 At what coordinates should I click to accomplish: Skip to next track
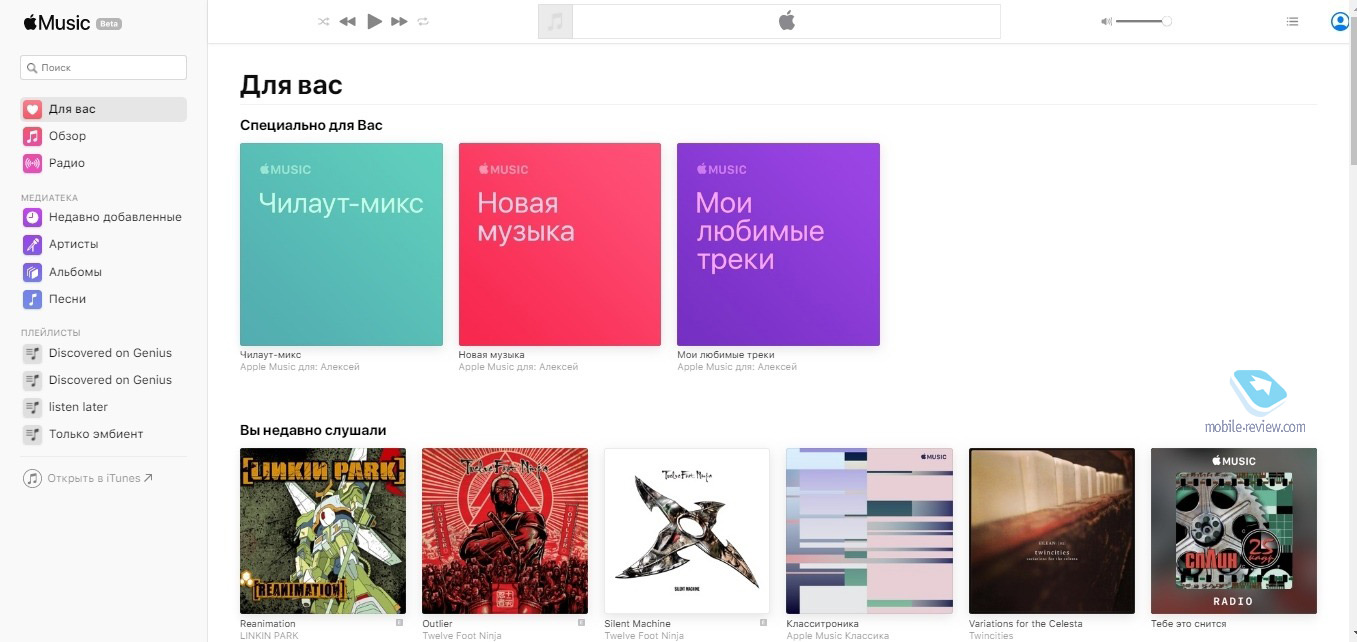[399, 21]
